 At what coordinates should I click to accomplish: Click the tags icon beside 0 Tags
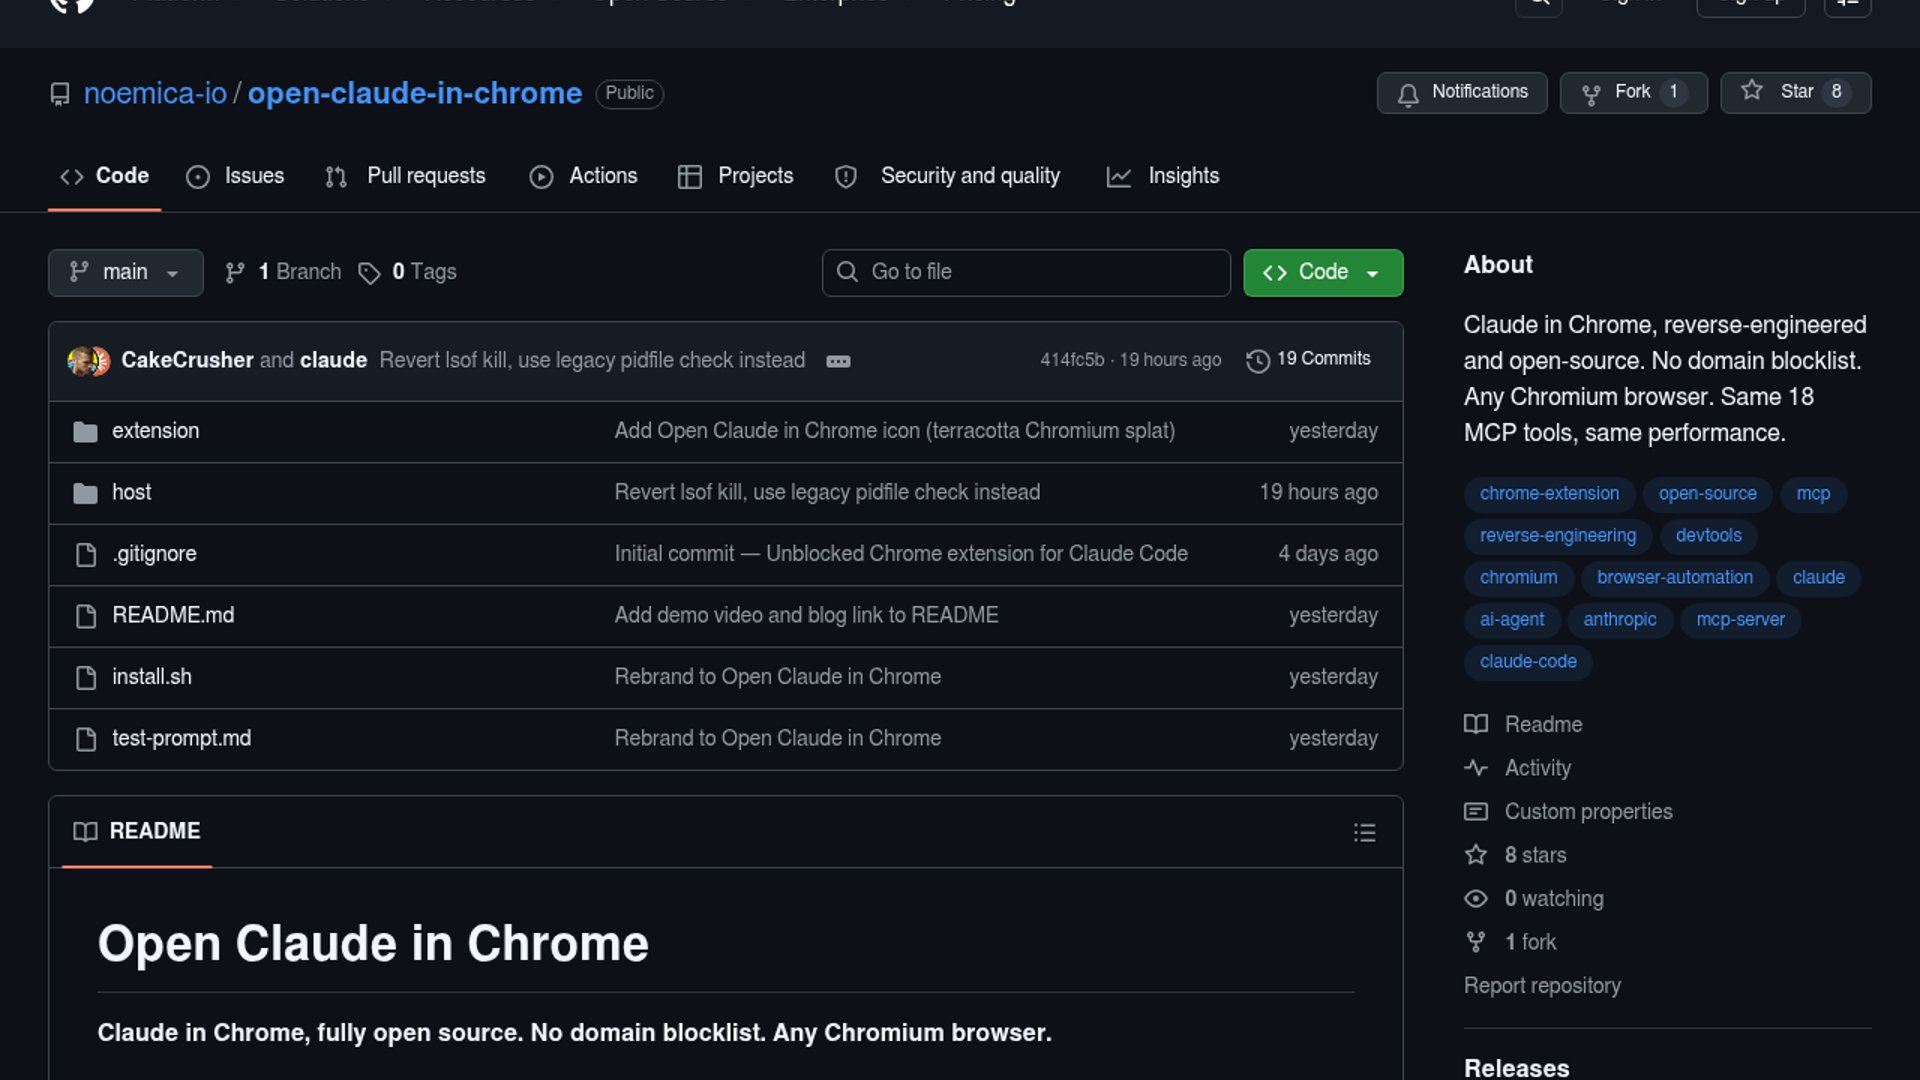(x=369, y=273)
